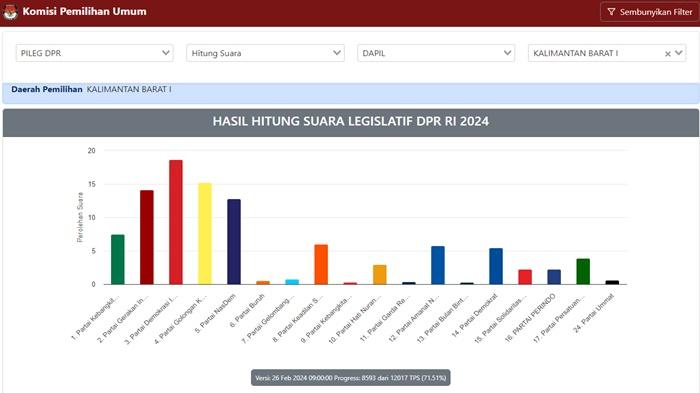700x393 pixels.
Task: Click the black Partai Ummat bar
Action: pyautogui.click(x=612, y=282)
